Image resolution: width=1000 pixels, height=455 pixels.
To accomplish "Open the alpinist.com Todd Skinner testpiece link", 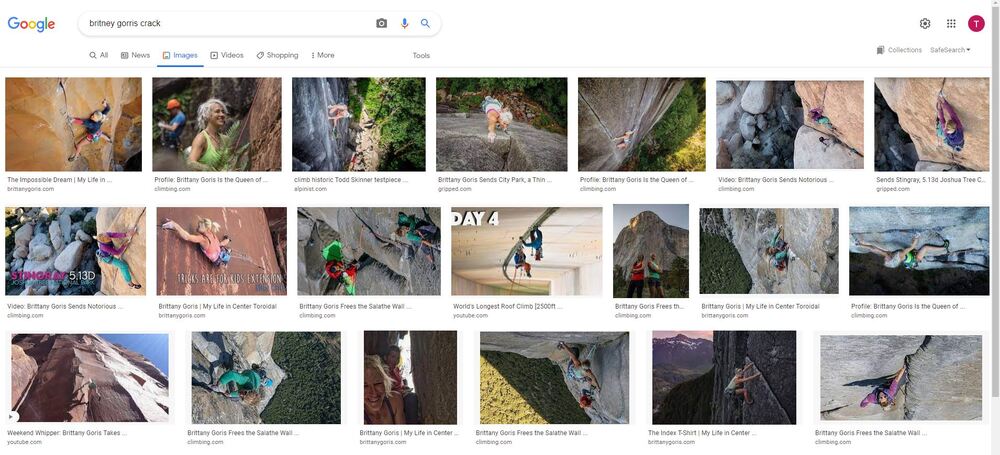I will [x=351, y=180].
